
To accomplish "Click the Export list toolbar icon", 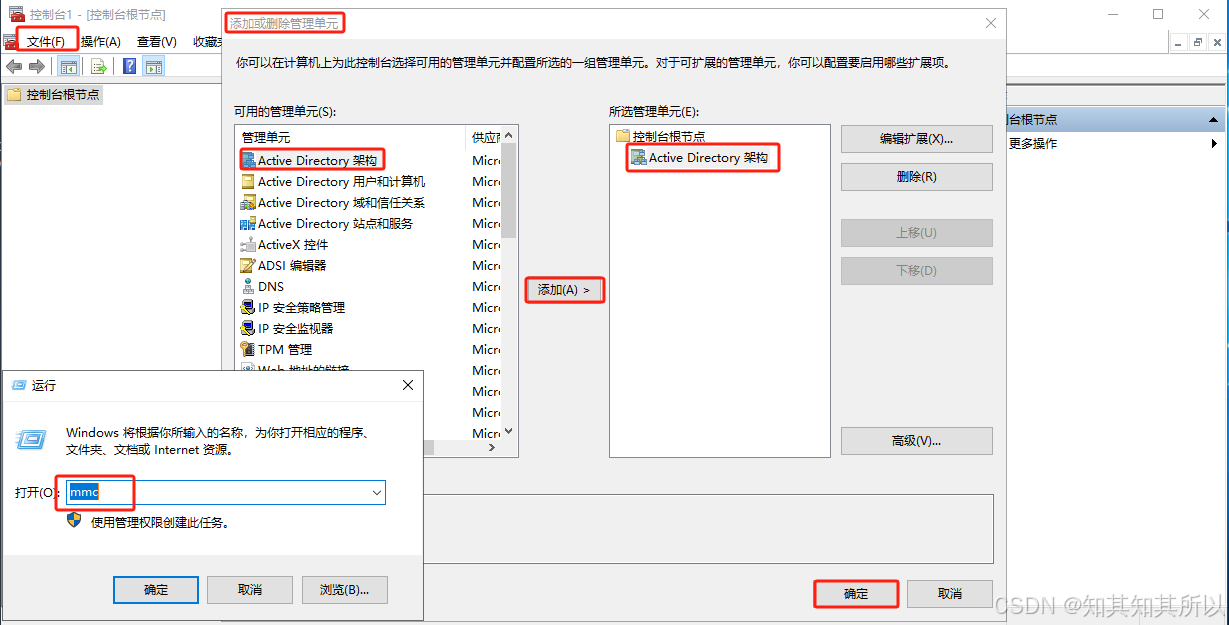I will click(x=99, y=67).
